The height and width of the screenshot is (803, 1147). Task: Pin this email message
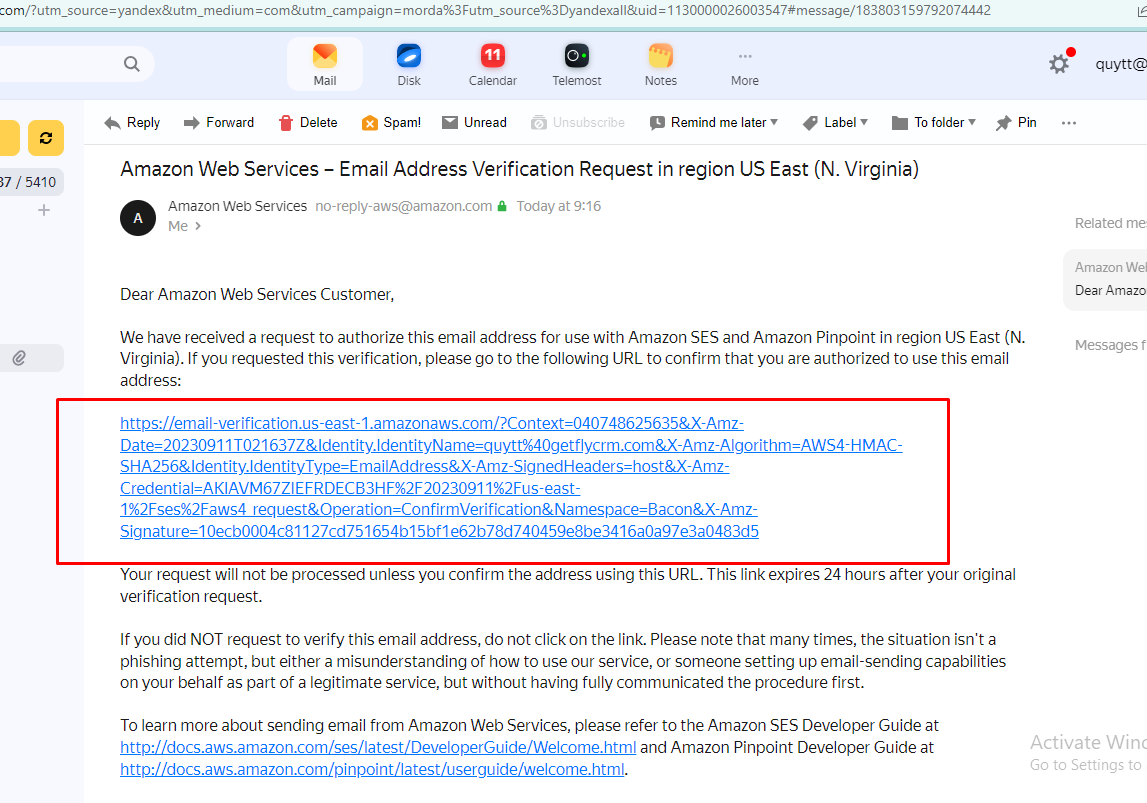1016,122
